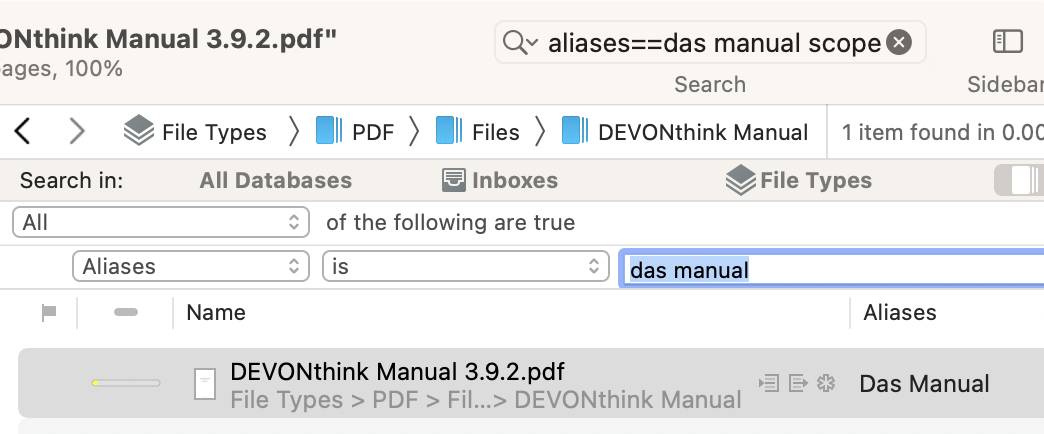Clear the search field with the X button

point(899,43)
